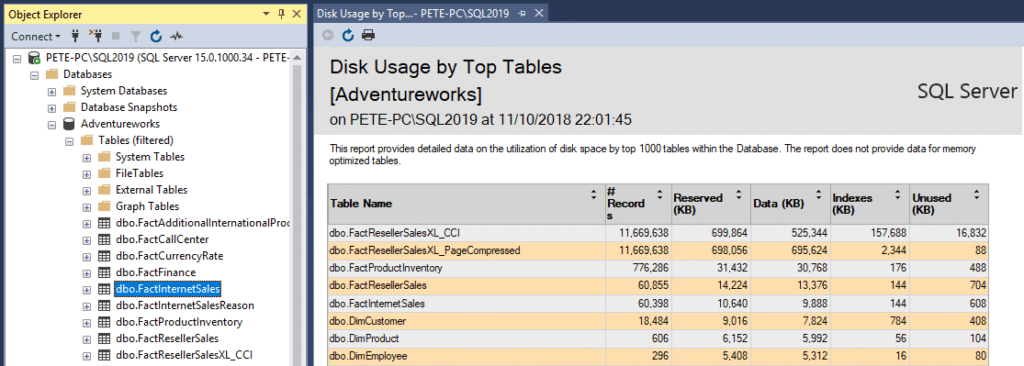1024x366 pixels.
Task: Click the Disk Usage by Top Tables heading
Action: 445,67
